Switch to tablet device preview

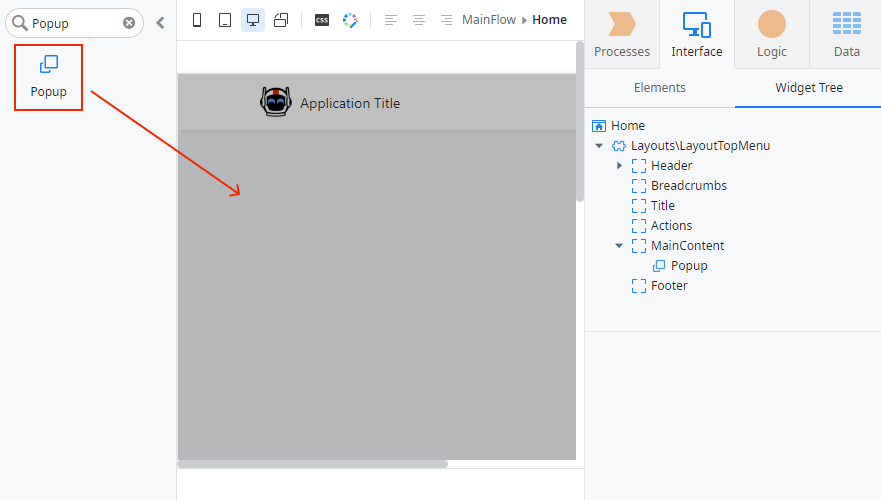[x=225, y=20]
